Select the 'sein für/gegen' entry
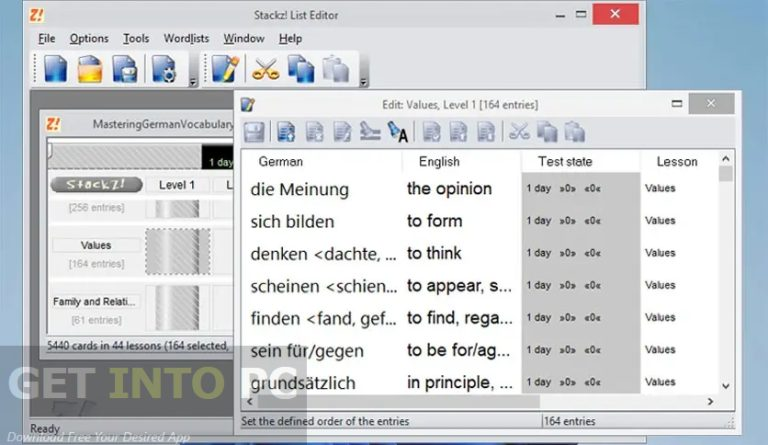The width and height of the screenshot is (768, 445). [307, 351]
